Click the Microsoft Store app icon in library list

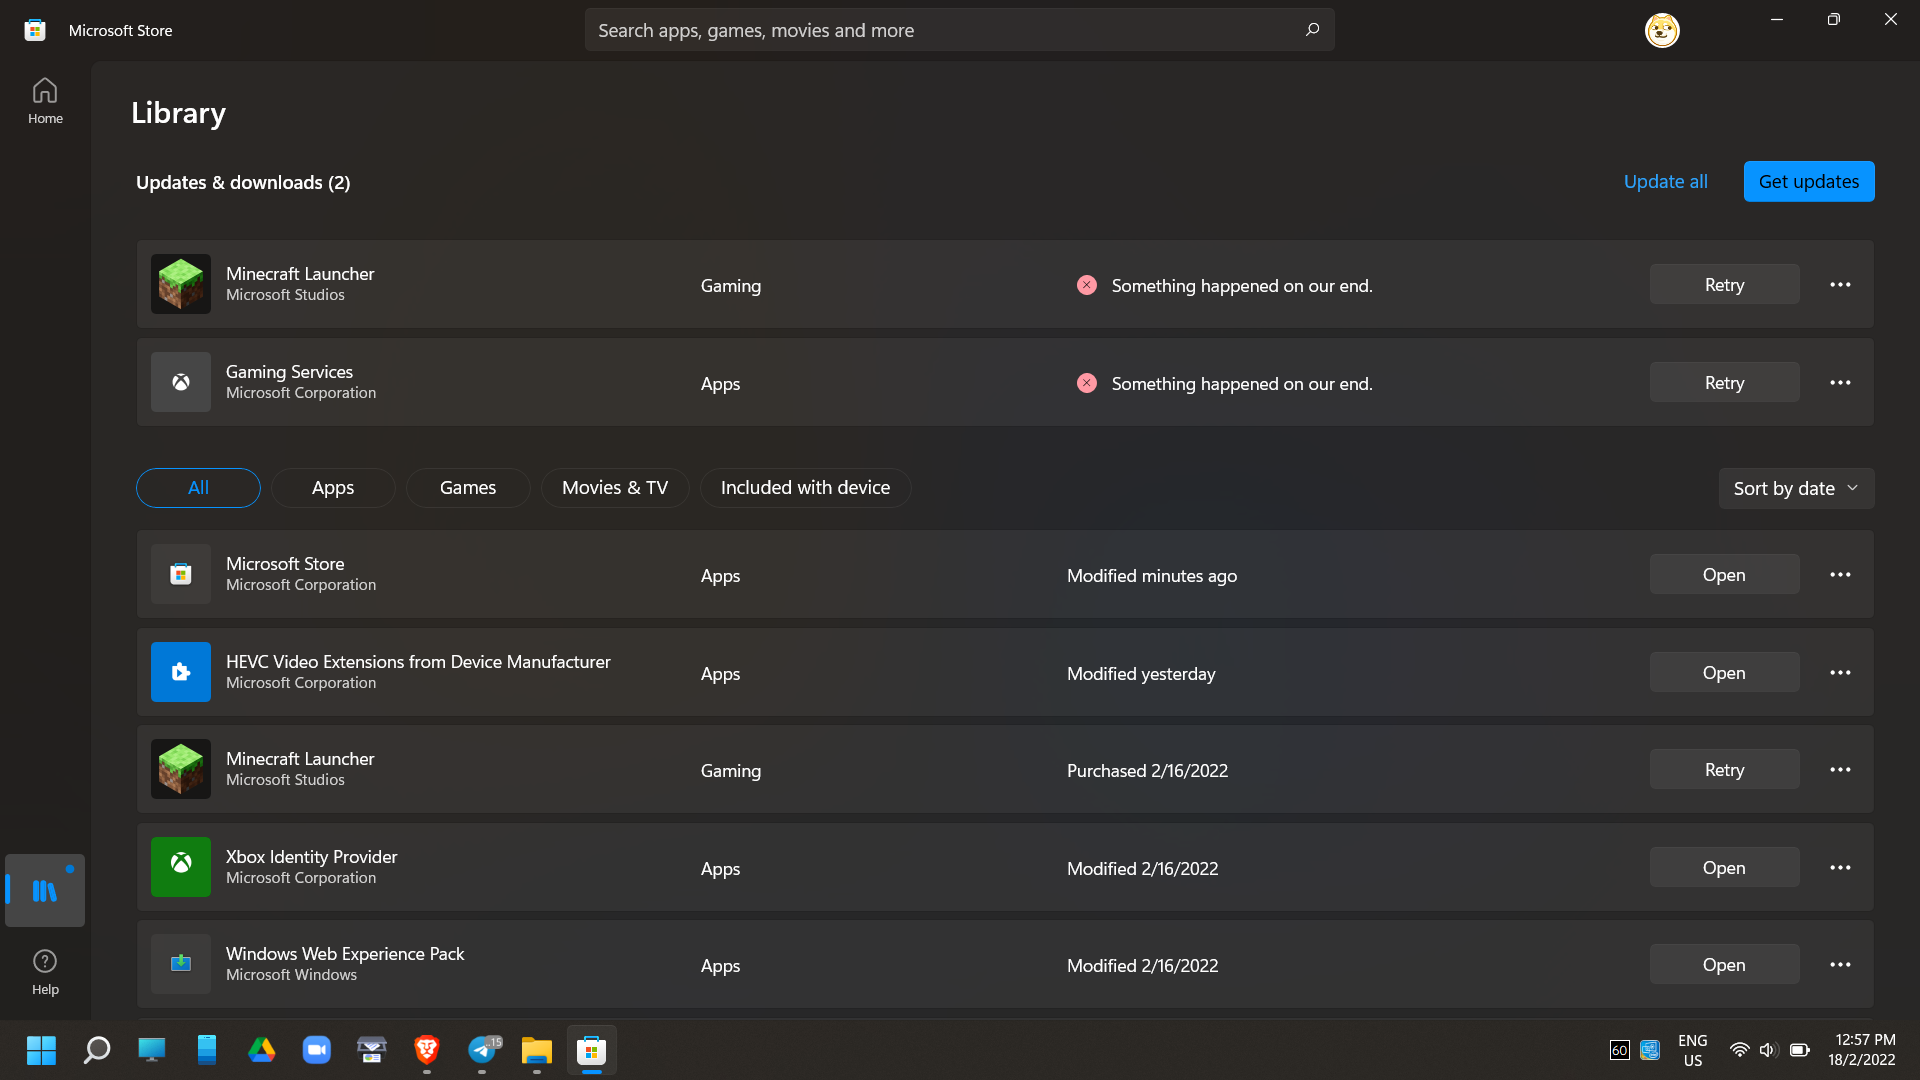[181, 574]
